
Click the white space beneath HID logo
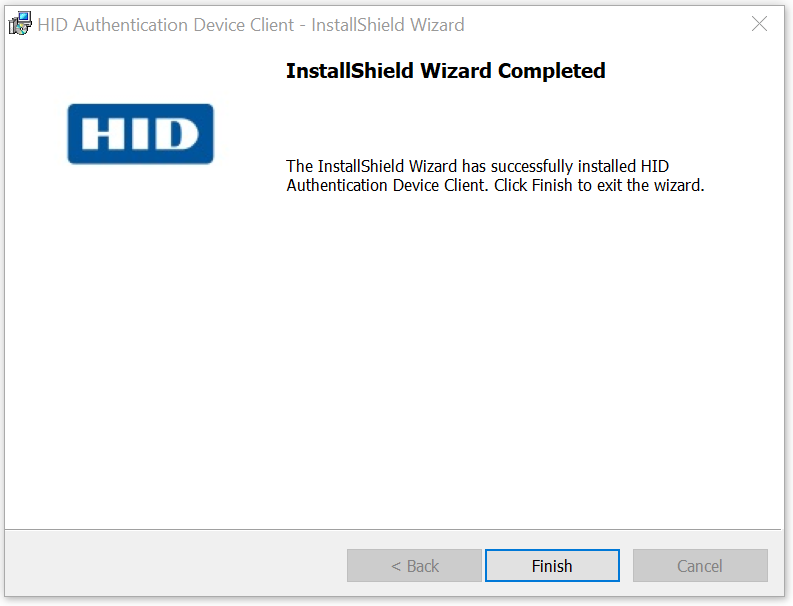(141, 329)
